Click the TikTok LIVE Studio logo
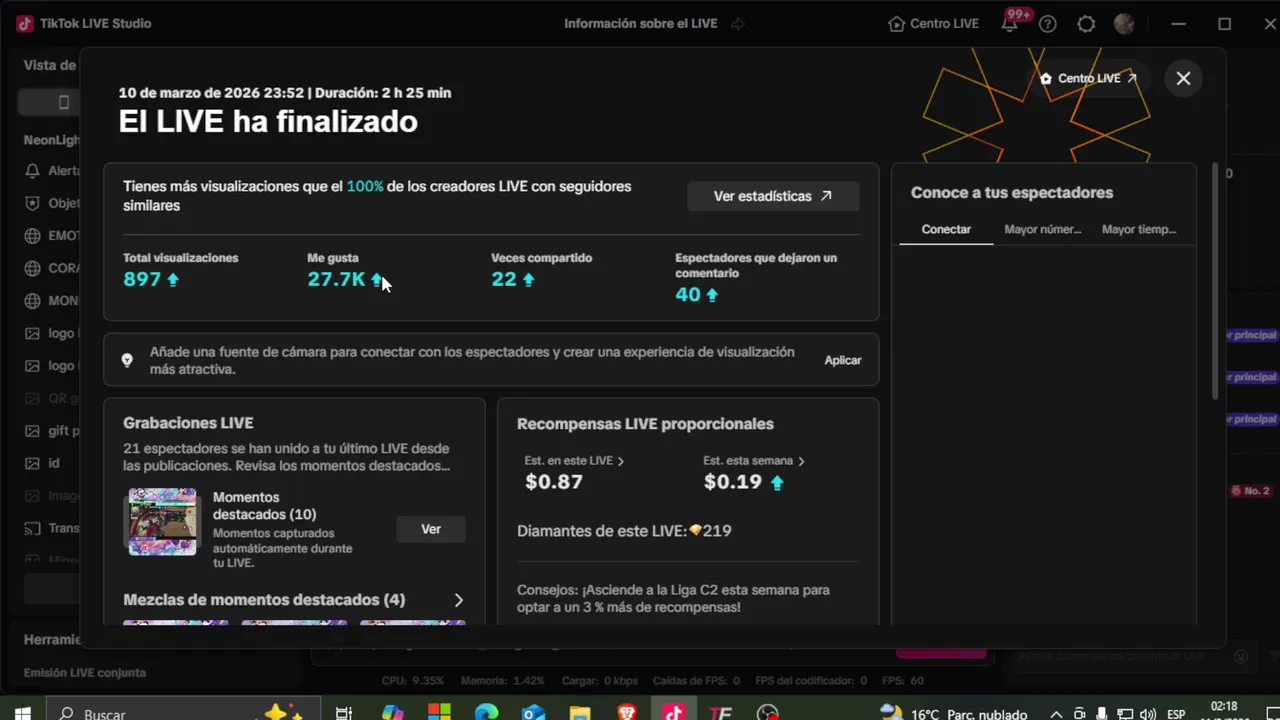The image size is (1280, 720). point(25,24)
